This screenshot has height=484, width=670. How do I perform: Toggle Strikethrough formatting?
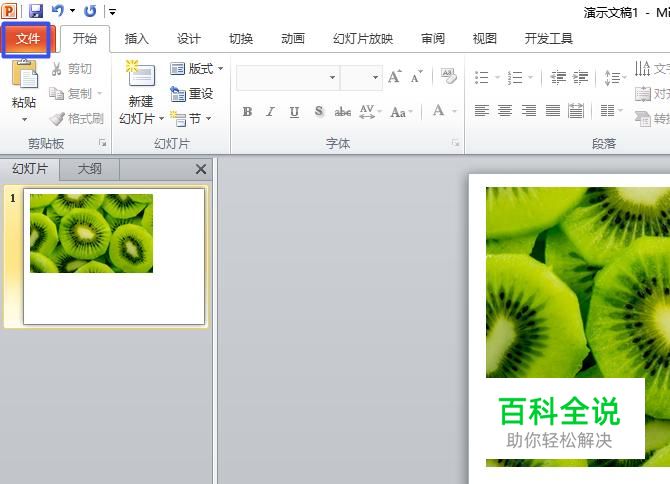[x=343, y=112]
